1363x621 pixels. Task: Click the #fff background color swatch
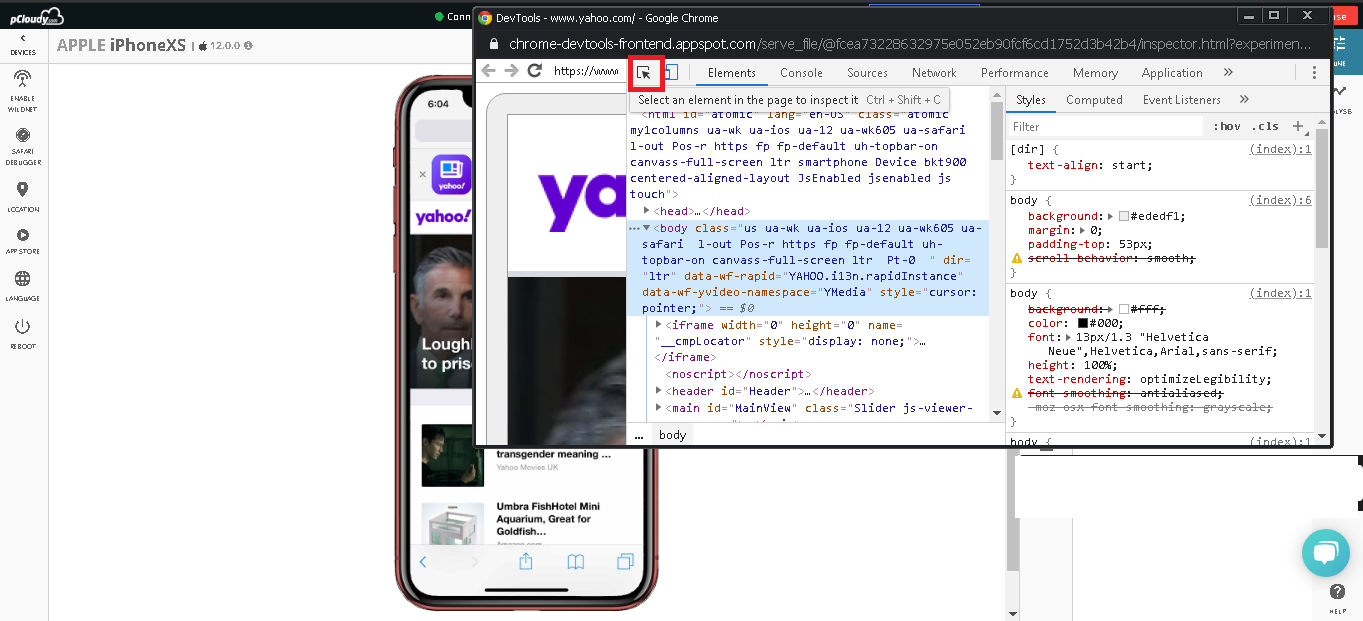1124,309
